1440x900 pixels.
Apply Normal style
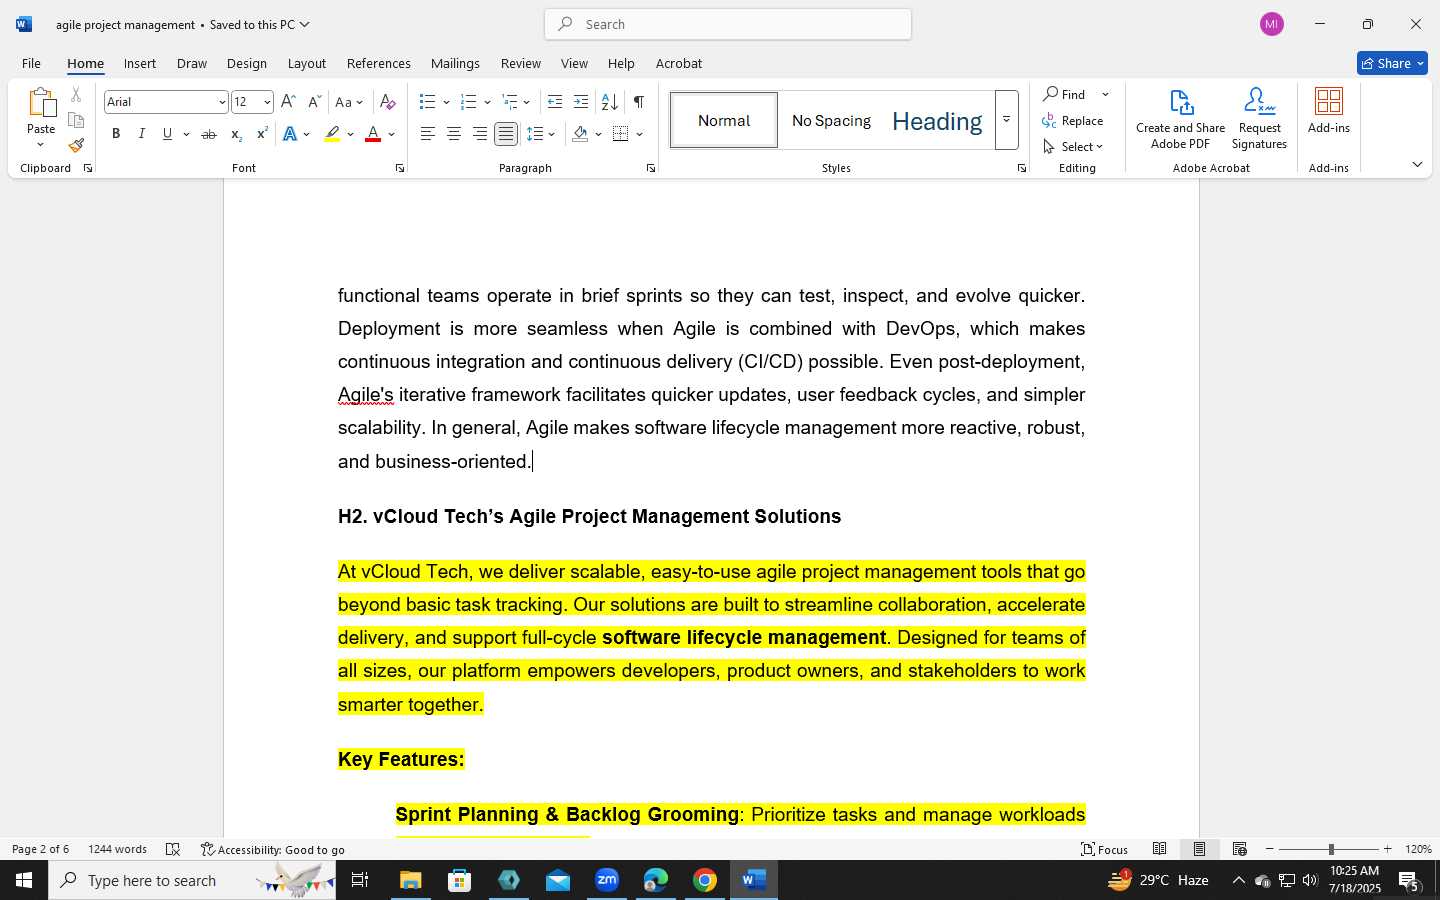724,120
